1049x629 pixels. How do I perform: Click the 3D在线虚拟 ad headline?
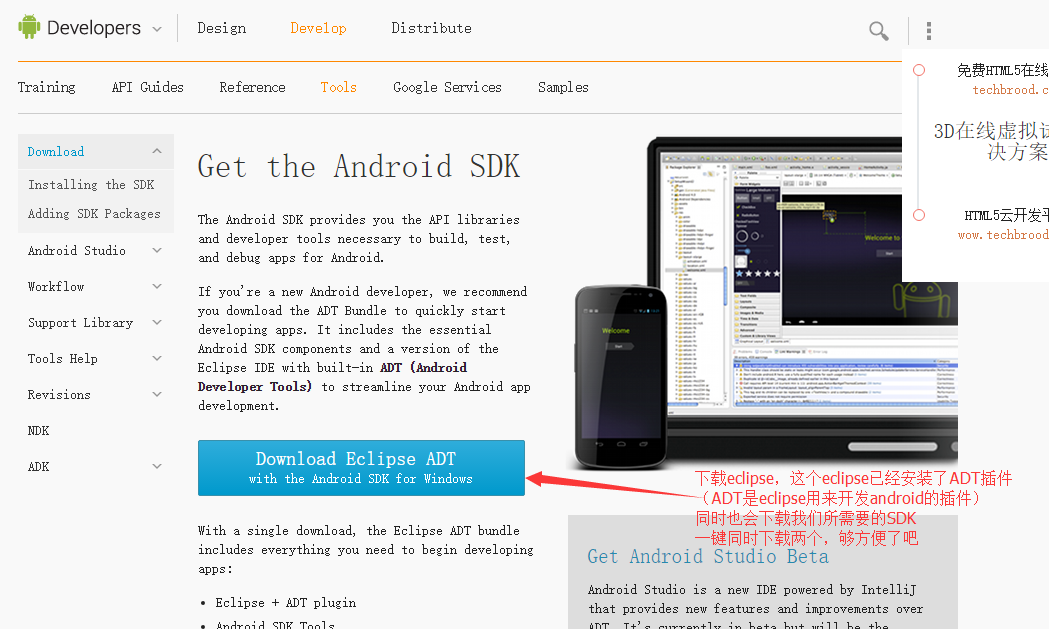pos(991,141)
